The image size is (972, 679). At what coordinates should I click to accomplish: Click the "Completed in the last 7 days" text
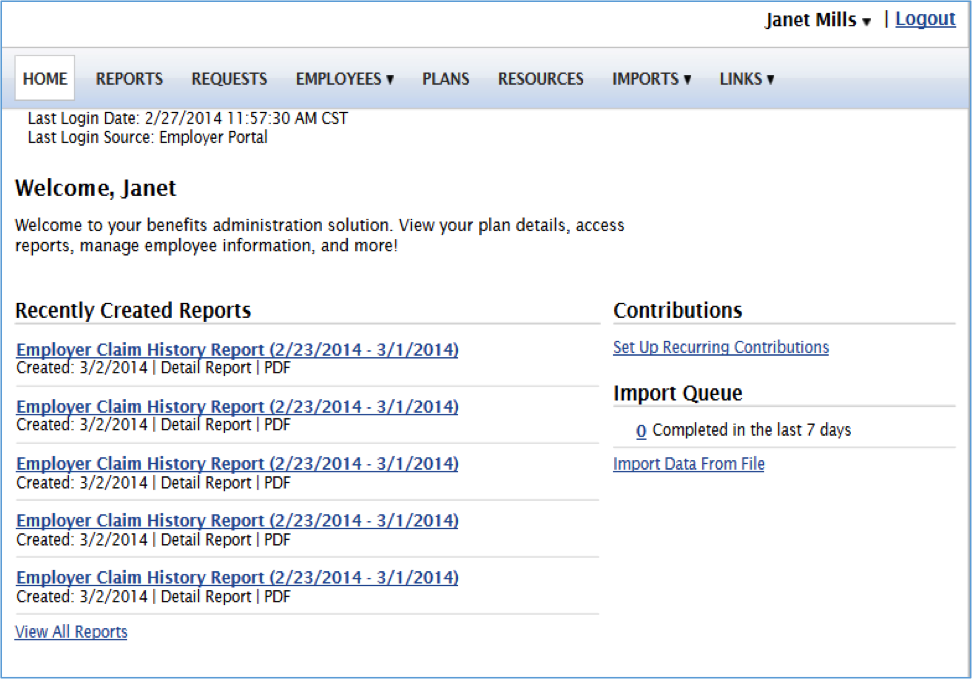[x=752, y=430]
